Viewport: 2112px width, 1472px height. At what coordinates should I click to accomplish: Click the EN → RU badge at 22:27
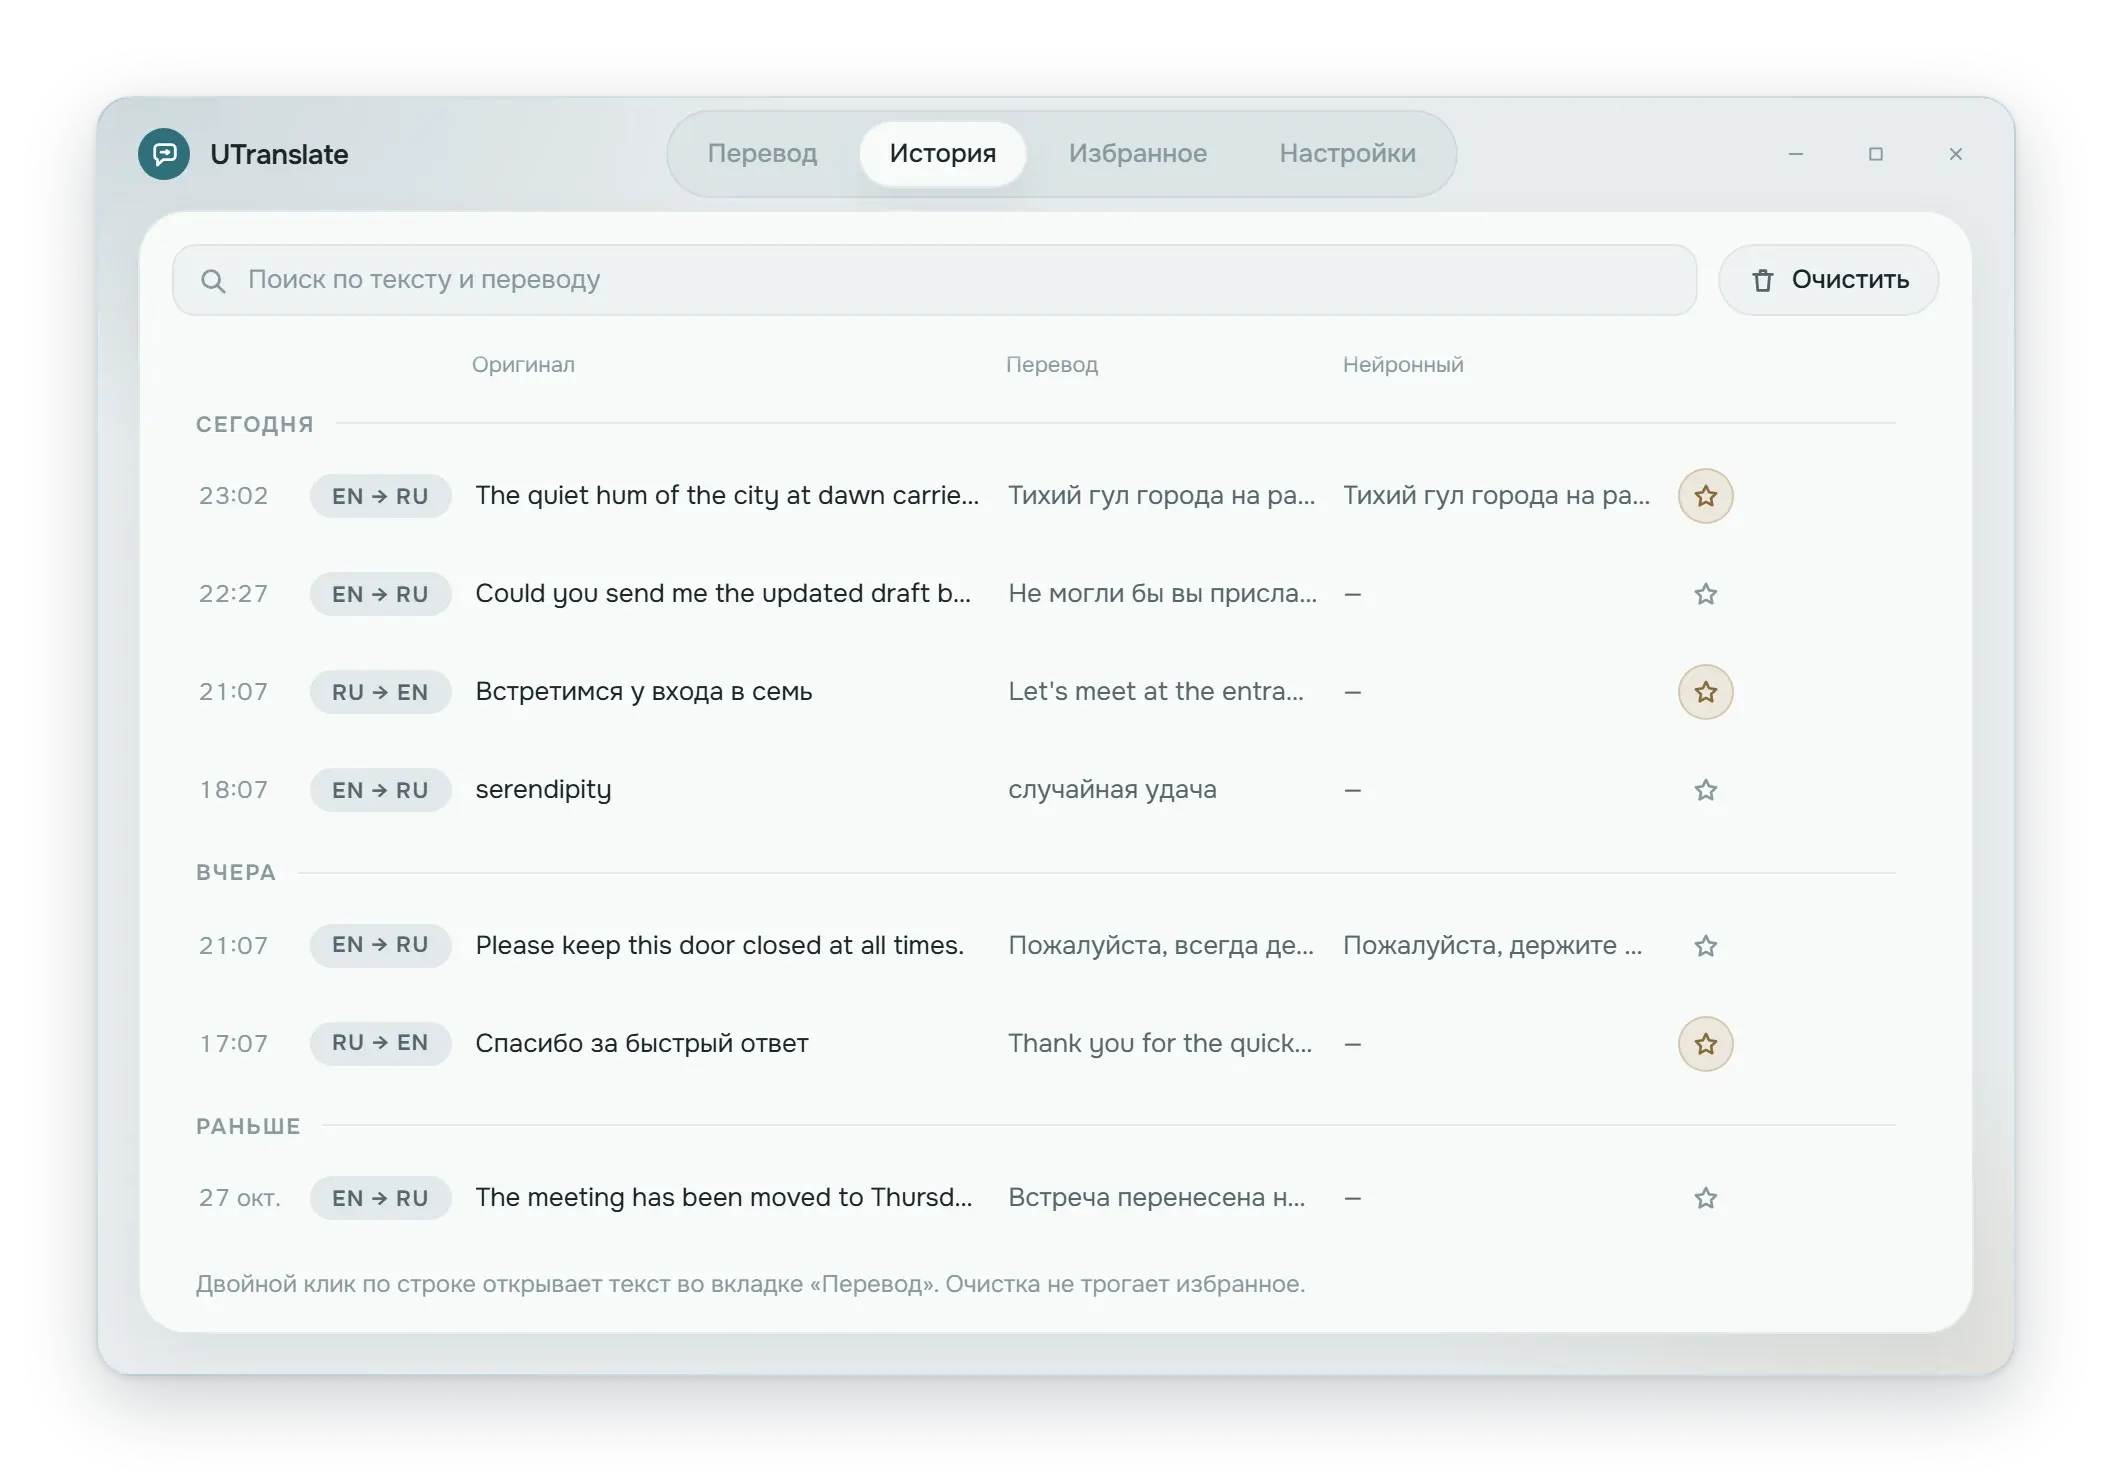(380, 594)
